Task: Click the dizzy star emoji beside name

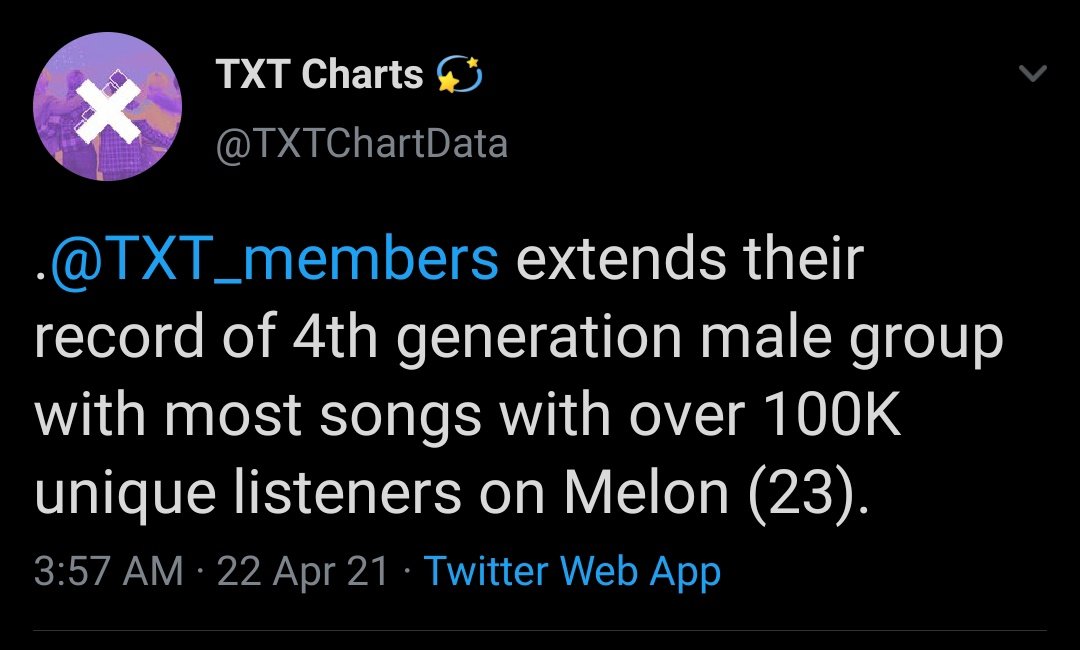Action: coord(459,75)
